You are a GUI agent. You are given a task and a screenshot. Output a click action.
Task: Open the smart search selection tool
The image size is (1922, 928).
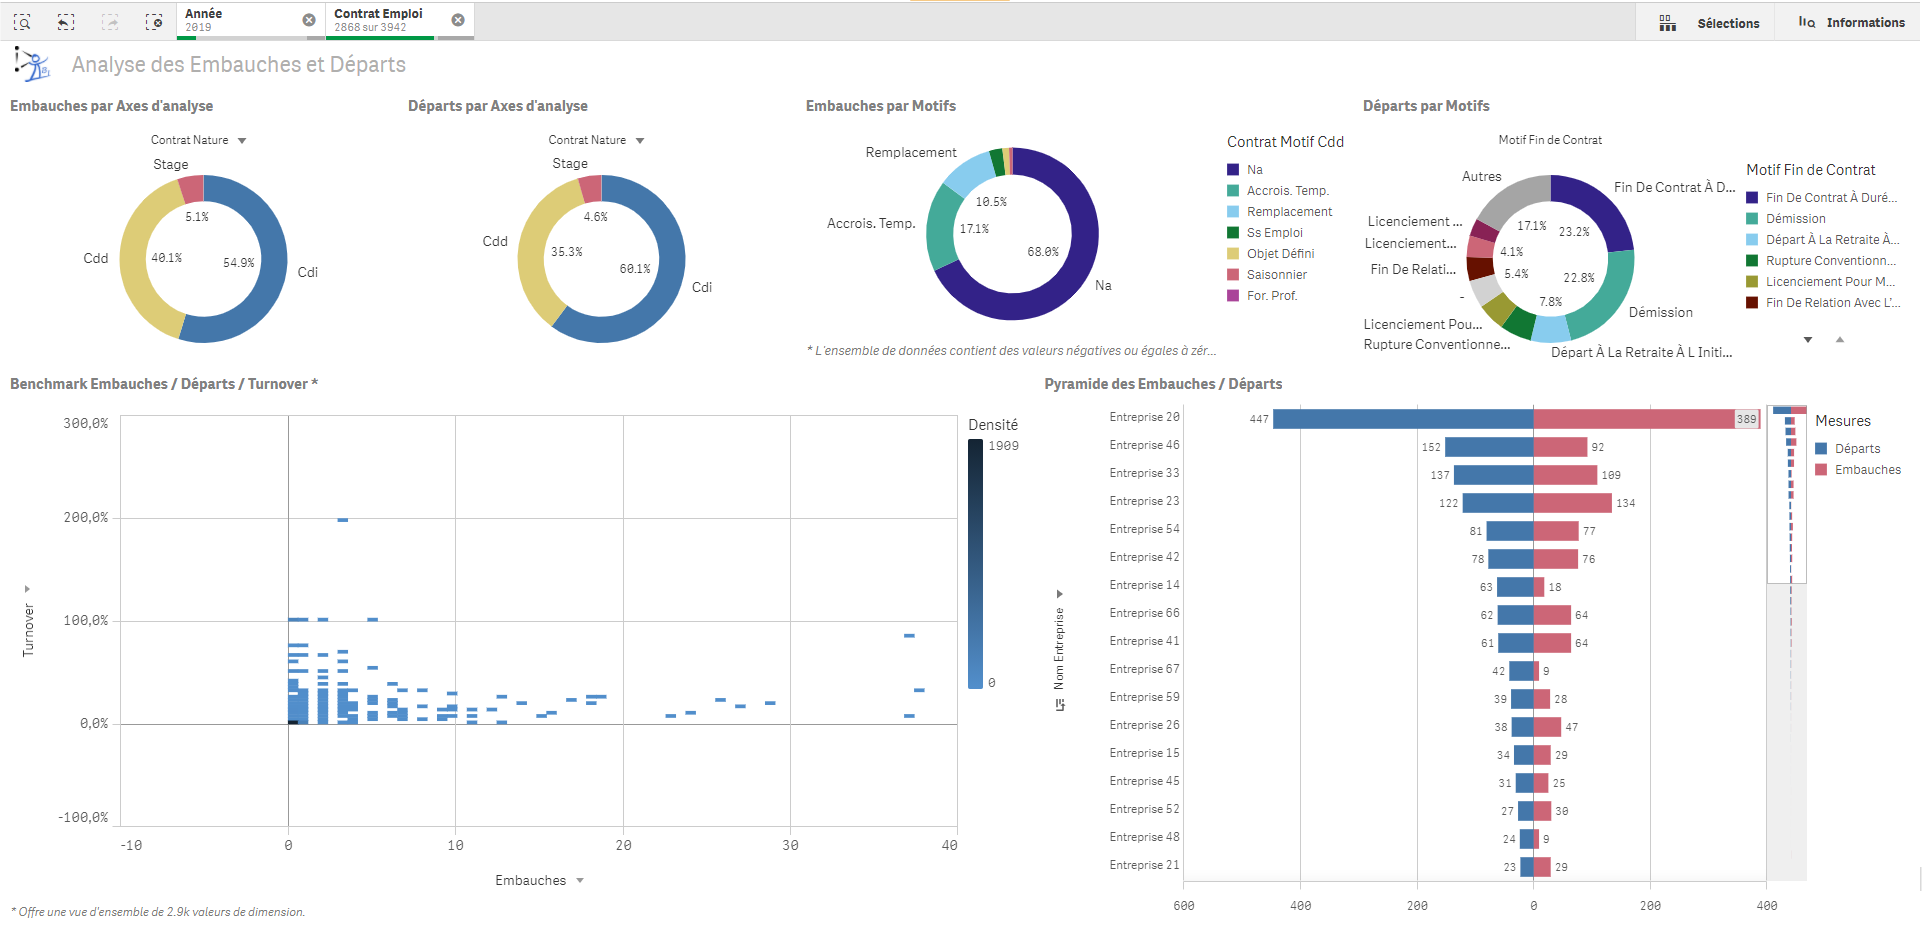pos(22,21)
